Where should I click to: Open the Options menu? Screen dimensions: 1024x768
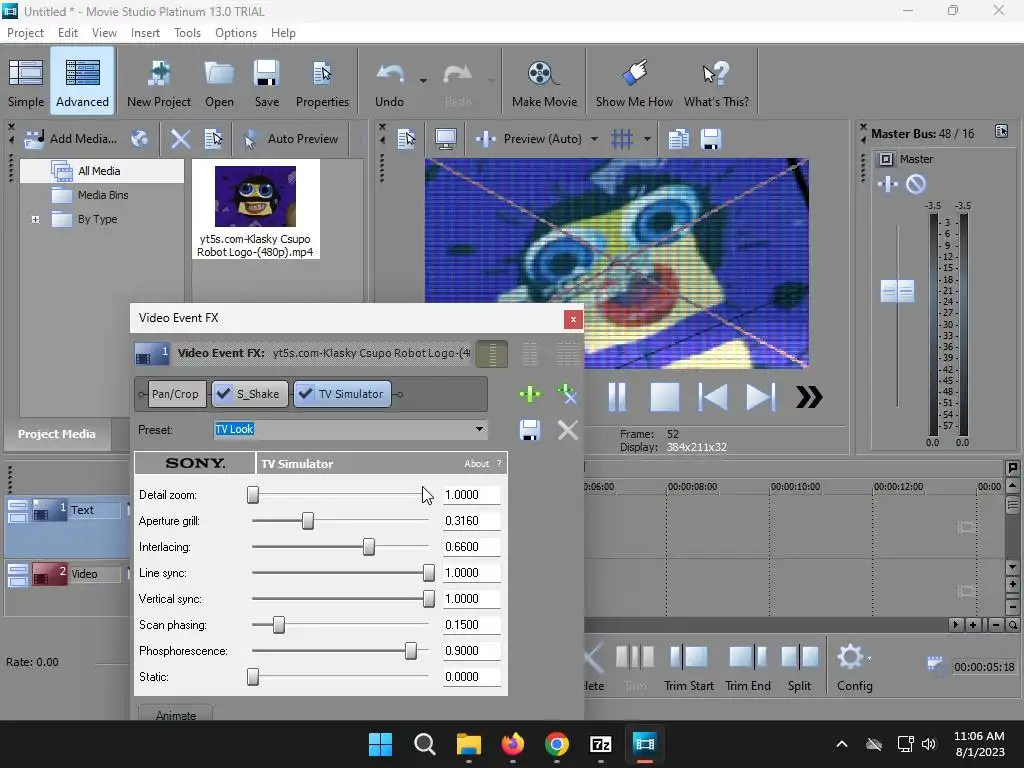tap(236, 33)
